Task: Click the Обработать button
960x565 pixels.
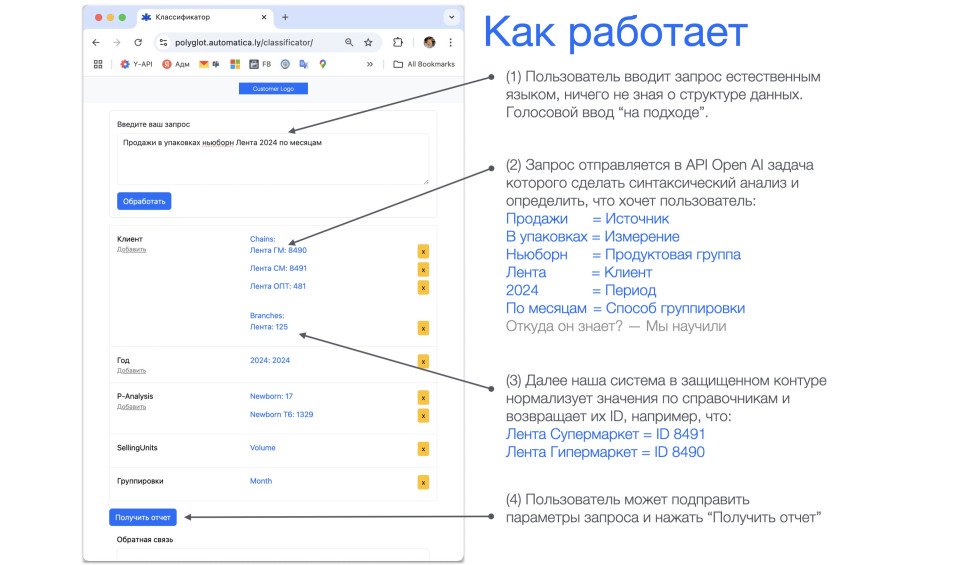Action: pos(144,201)
